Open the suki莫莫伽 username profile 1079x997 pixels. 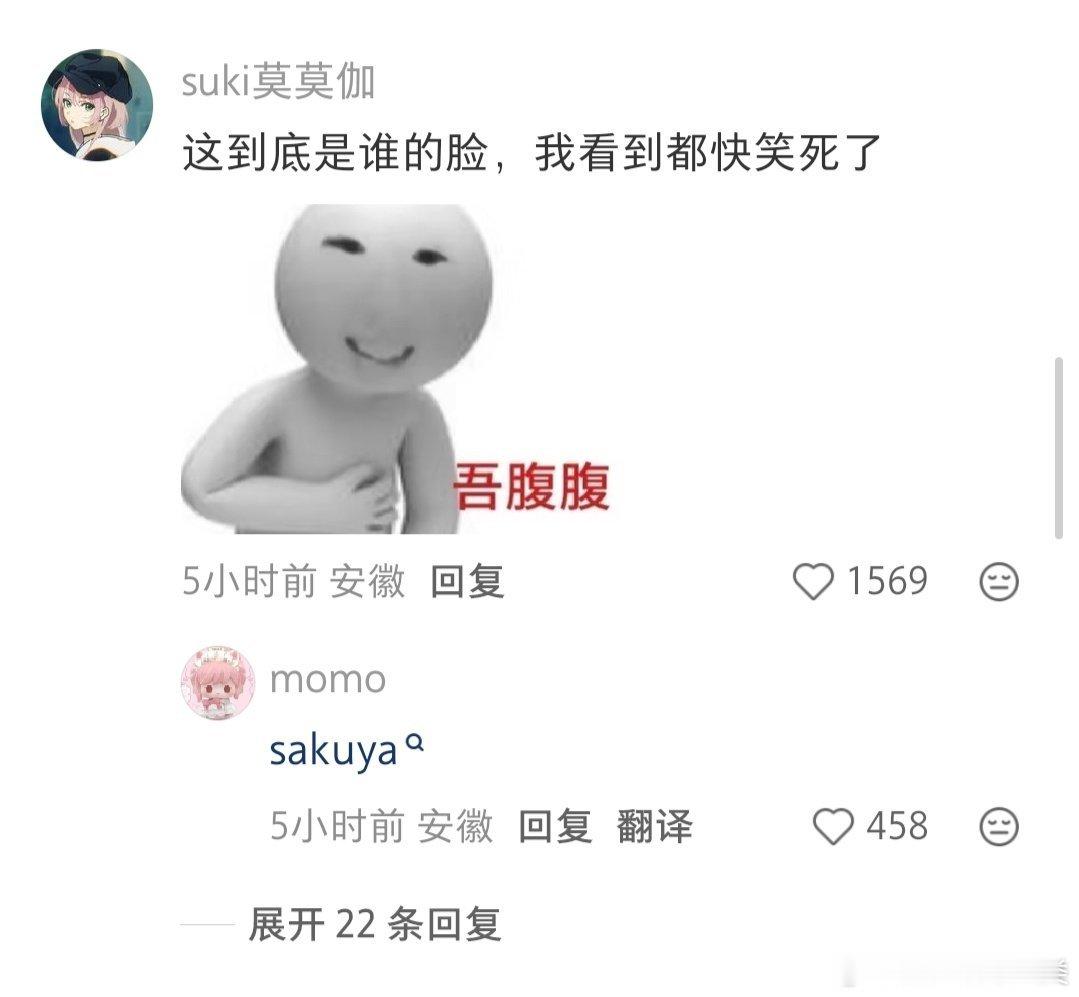point(278,82)
